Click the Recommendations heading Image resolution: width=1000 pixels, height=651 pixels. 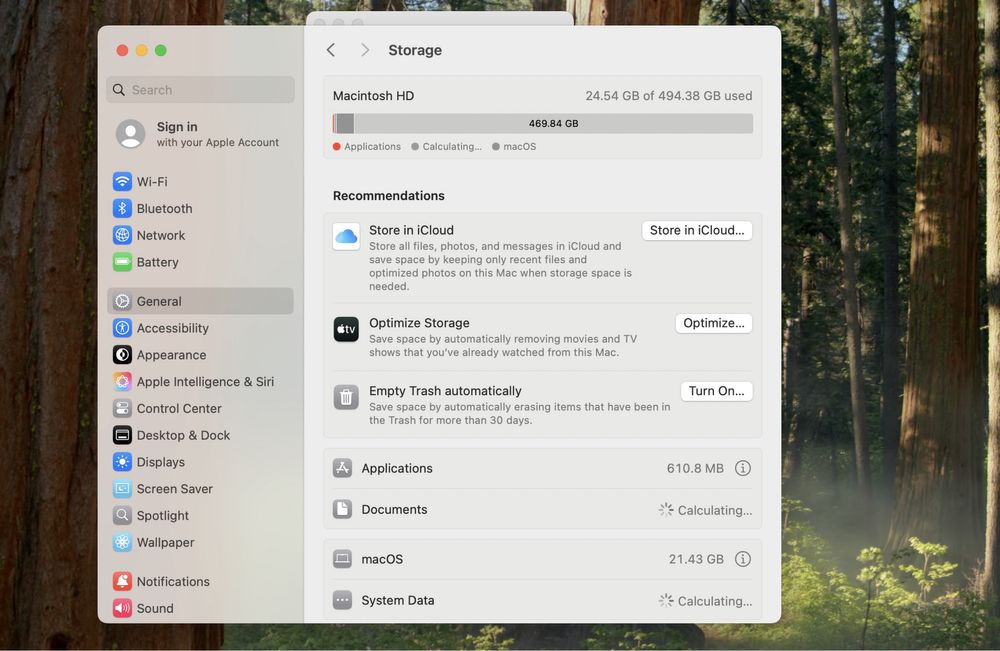click(388, 195)
